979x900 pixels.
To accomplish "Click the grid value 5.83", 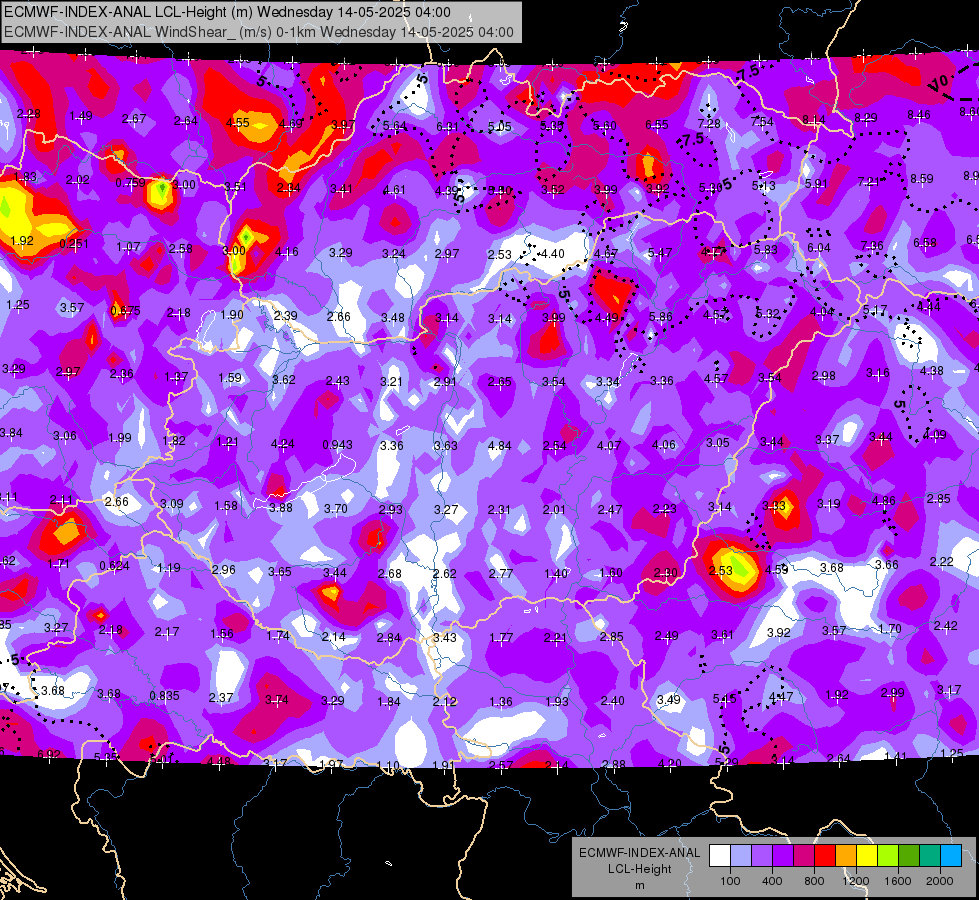I will (x=765, y=249).
